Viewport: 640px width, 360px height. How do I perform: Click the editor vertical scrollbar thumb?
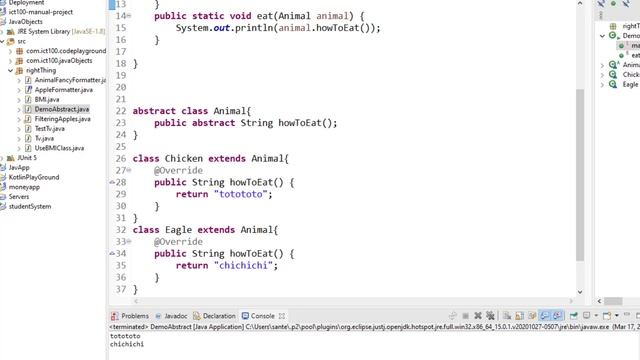click(x=580, y=175)
